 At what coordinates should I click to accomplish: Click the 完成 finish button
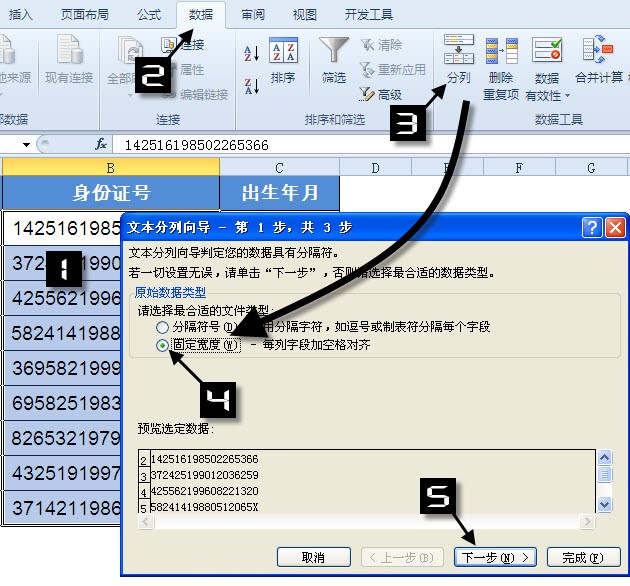point(582,557)
